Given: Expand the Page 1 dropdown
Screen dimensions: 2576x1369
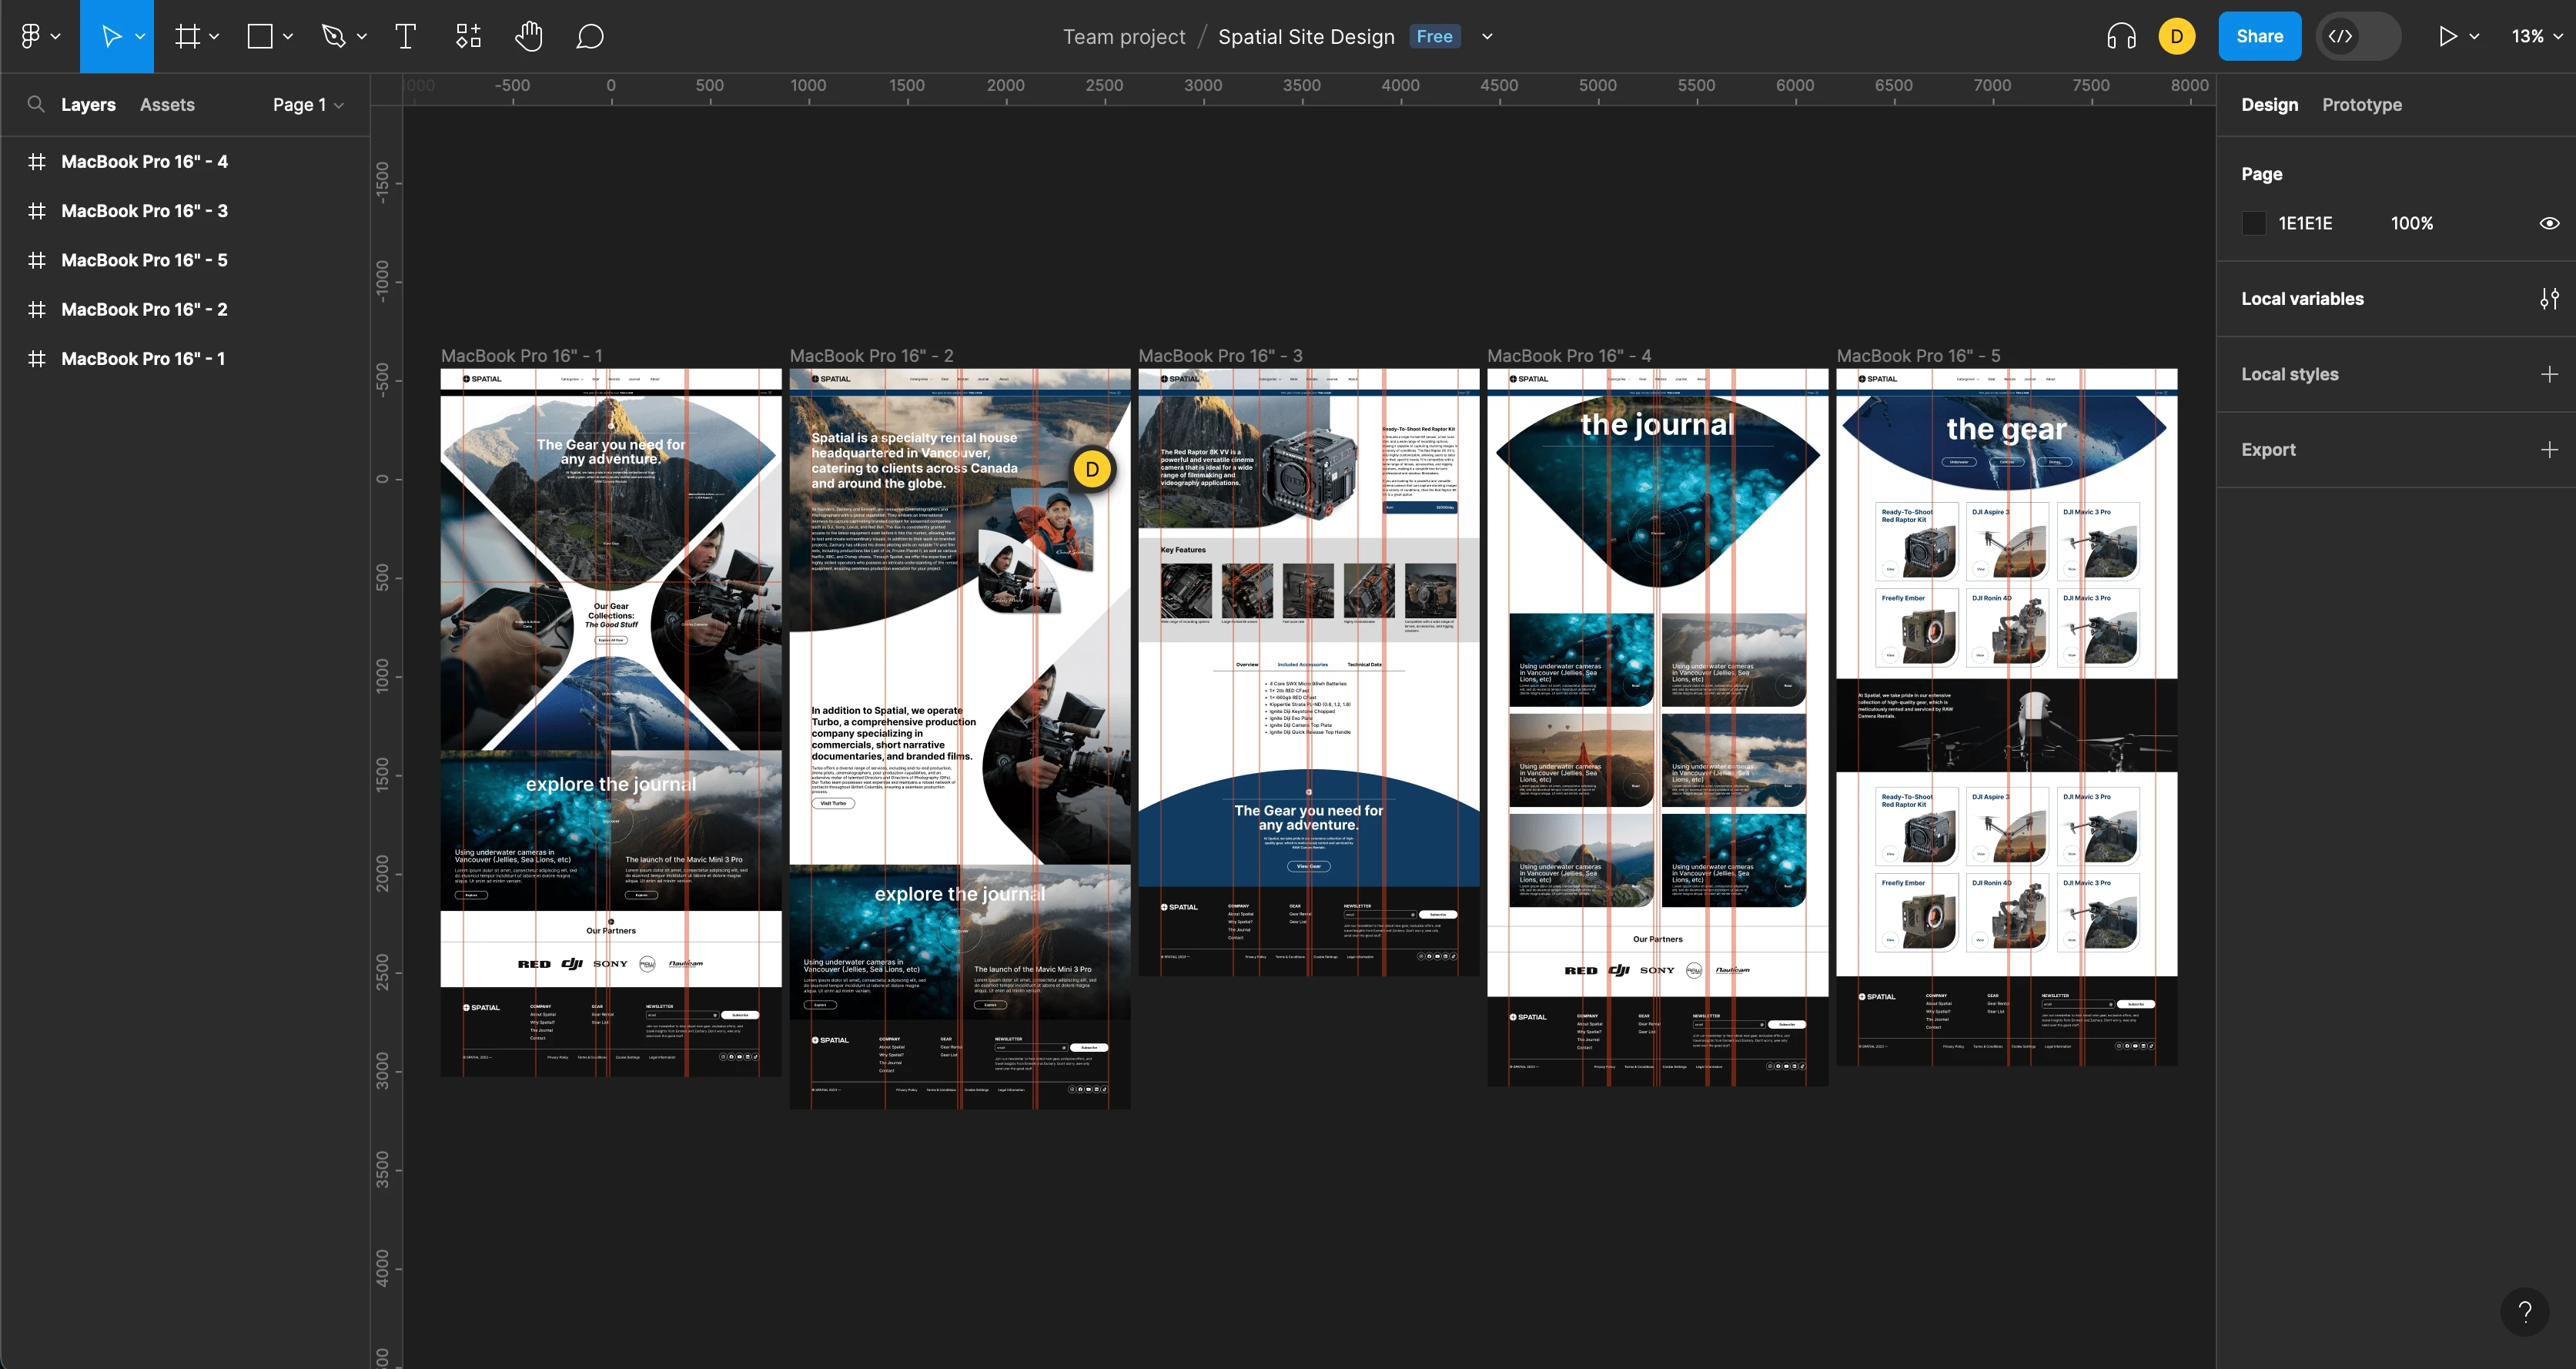Looking at the screenshot, I should [308, 105].
